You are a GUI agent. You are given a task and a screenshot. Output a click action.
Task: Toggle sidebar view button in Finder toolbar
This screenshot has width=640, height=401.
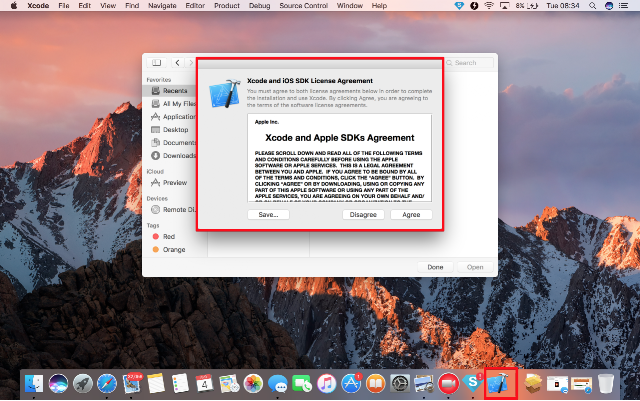tap(156, 62)
